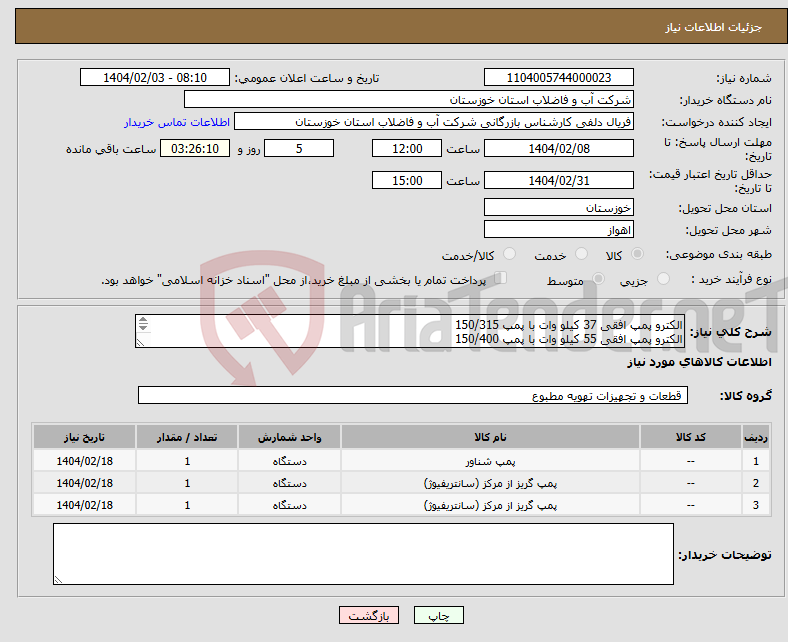This screenshot has height=642, width=788.
Task: Click the شهر محل تحویل field showing اهواز
Action: (x=558, y=230)
